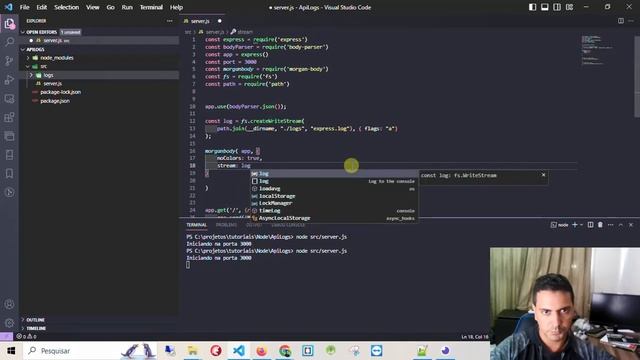Image resolution: width=640 pixels, height=360 pixels.
Task: Open the Go menu
Action: pyautogui.click(x=110, y=7)
